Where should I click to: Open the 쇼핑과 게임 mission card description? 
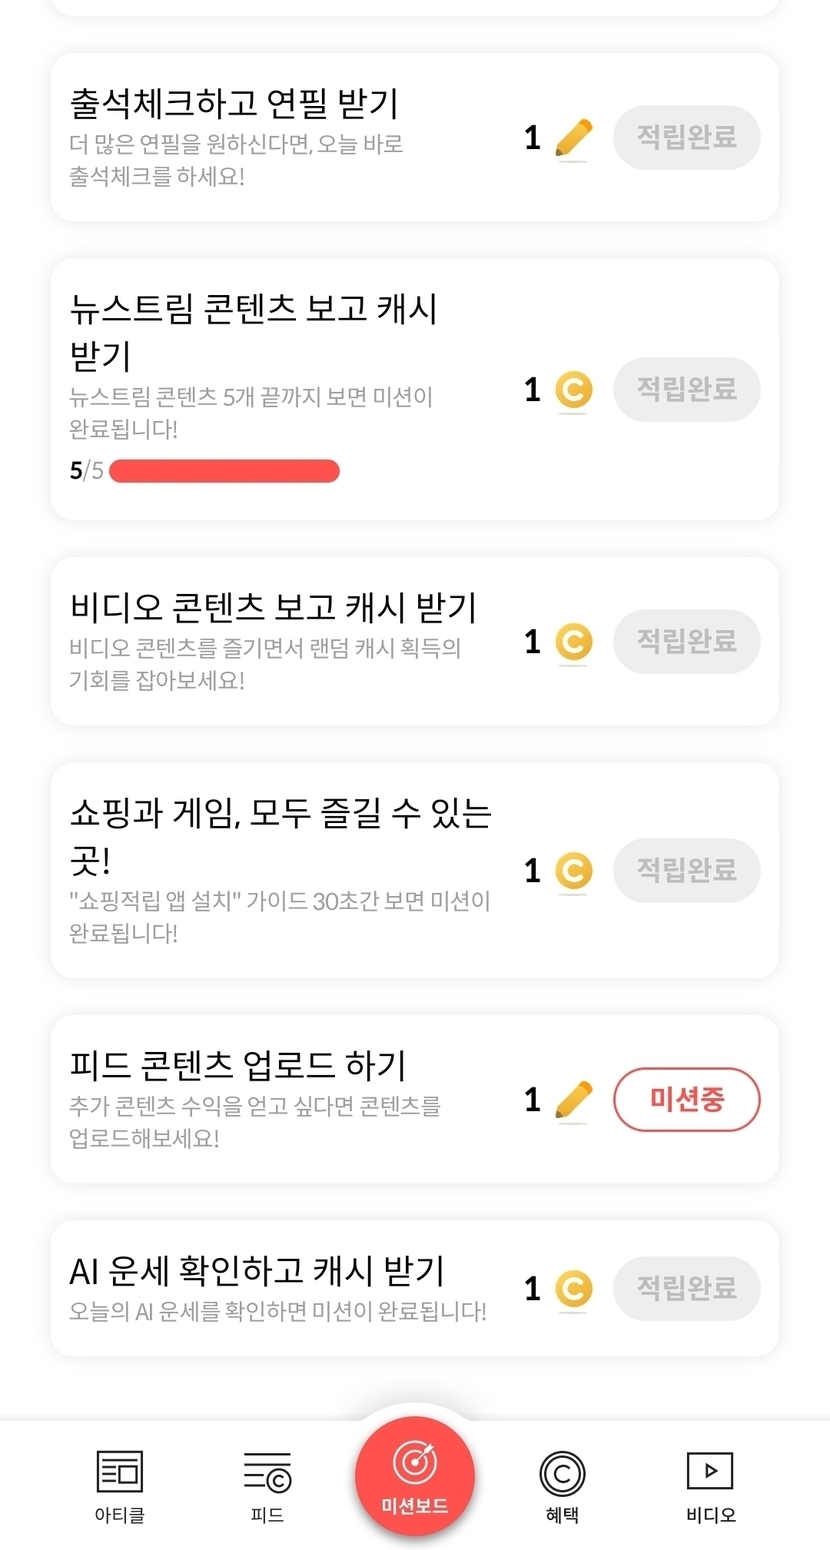point(280,917)
